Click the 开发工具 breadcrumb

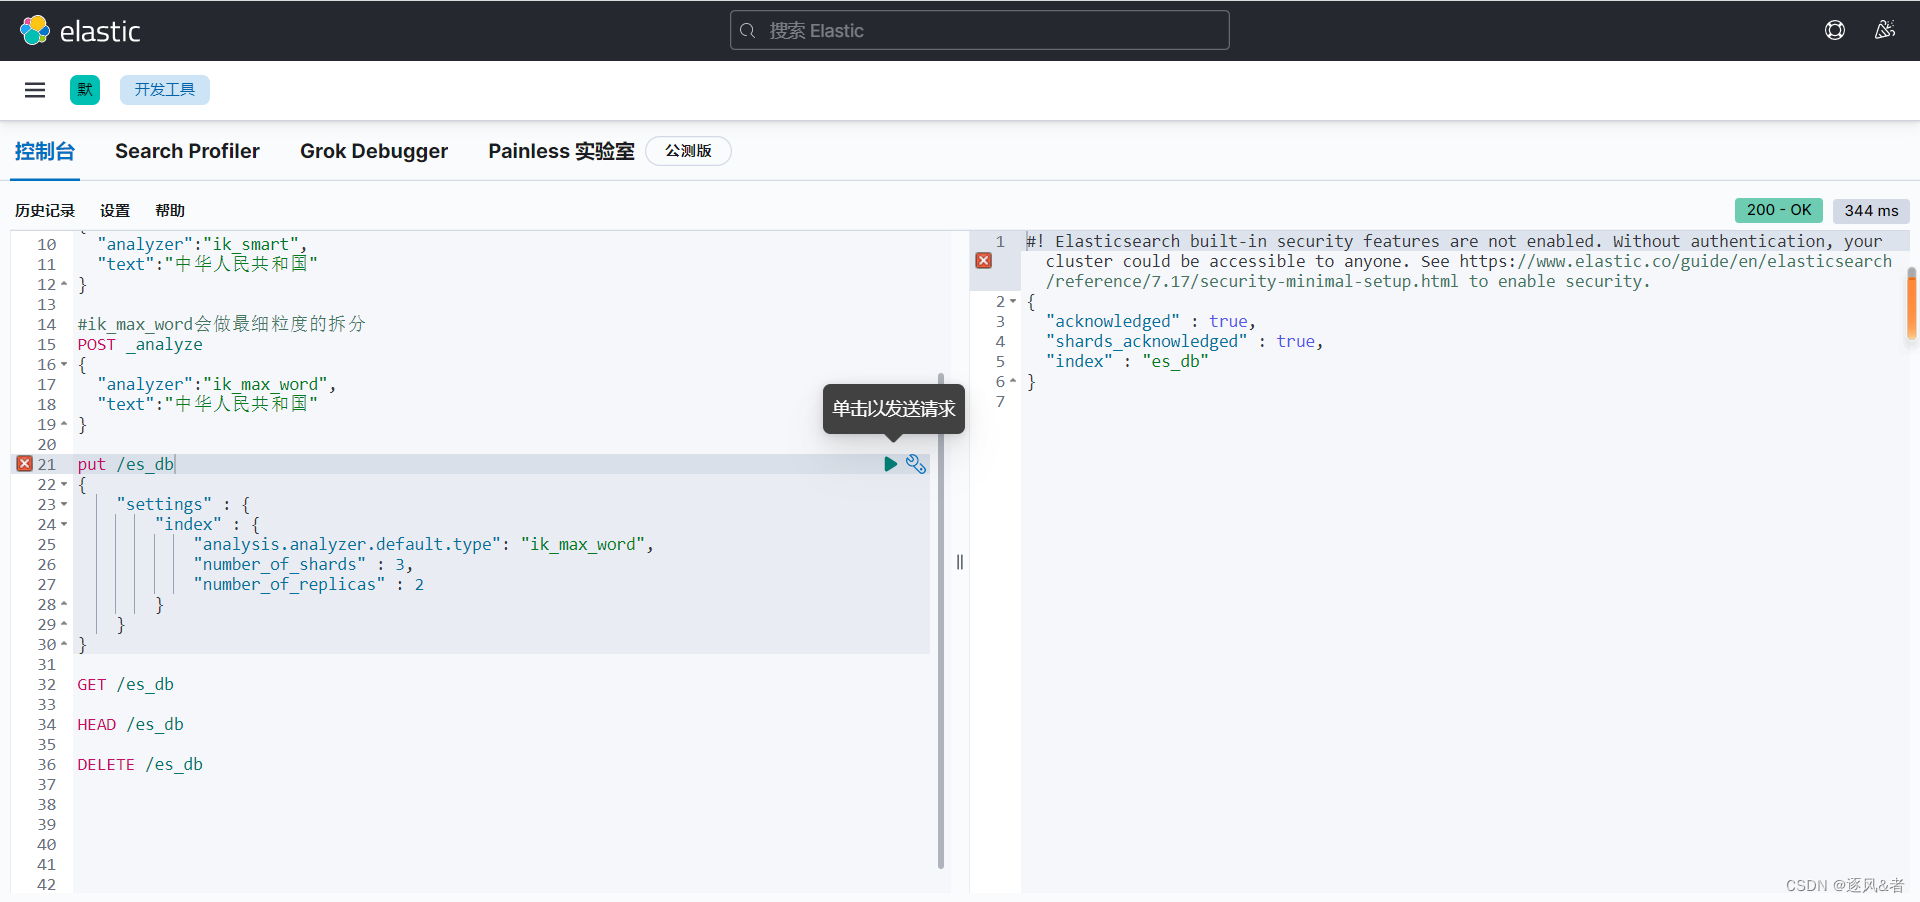(x=164, y=90)
